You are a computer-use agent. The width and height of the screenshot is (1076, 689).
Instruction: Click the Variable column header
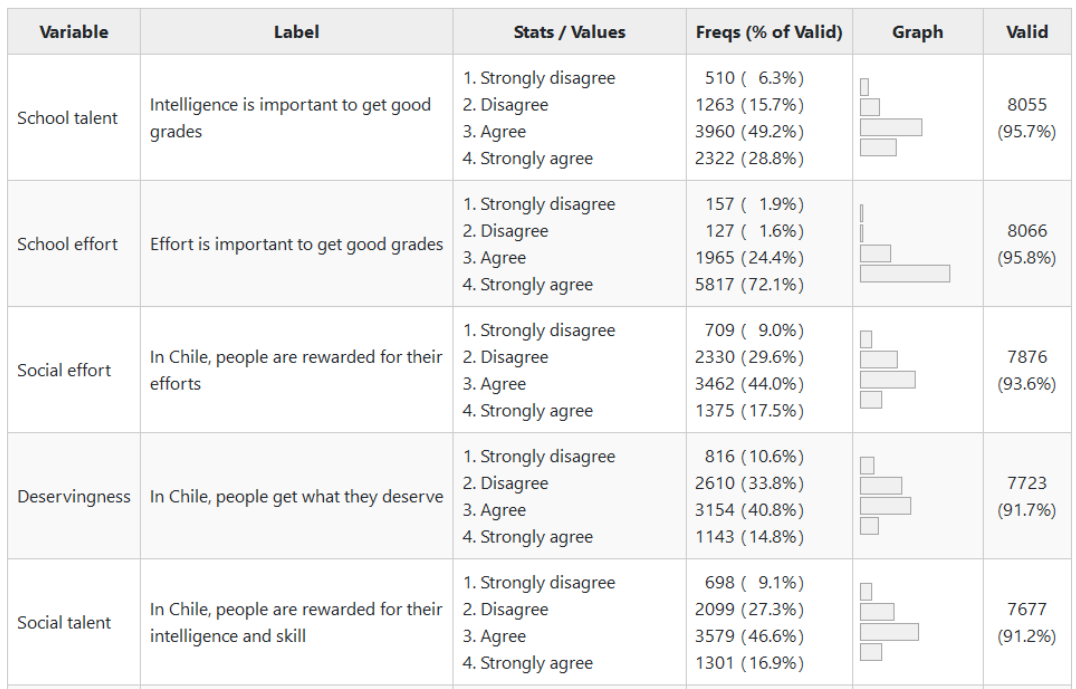coord(74,32)
